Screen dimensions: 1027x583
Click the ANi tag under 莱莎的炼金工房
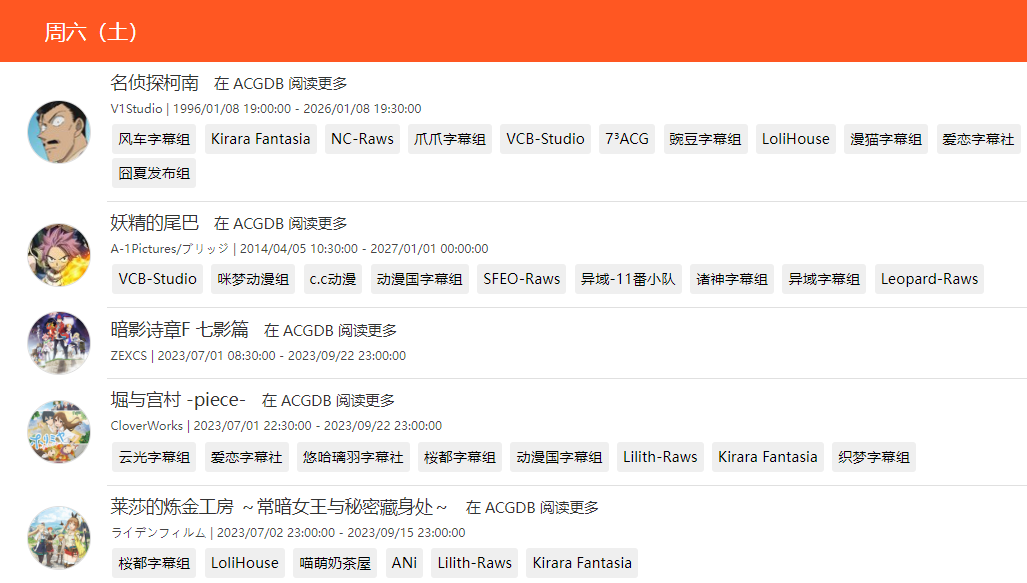(x=404, y=563)
